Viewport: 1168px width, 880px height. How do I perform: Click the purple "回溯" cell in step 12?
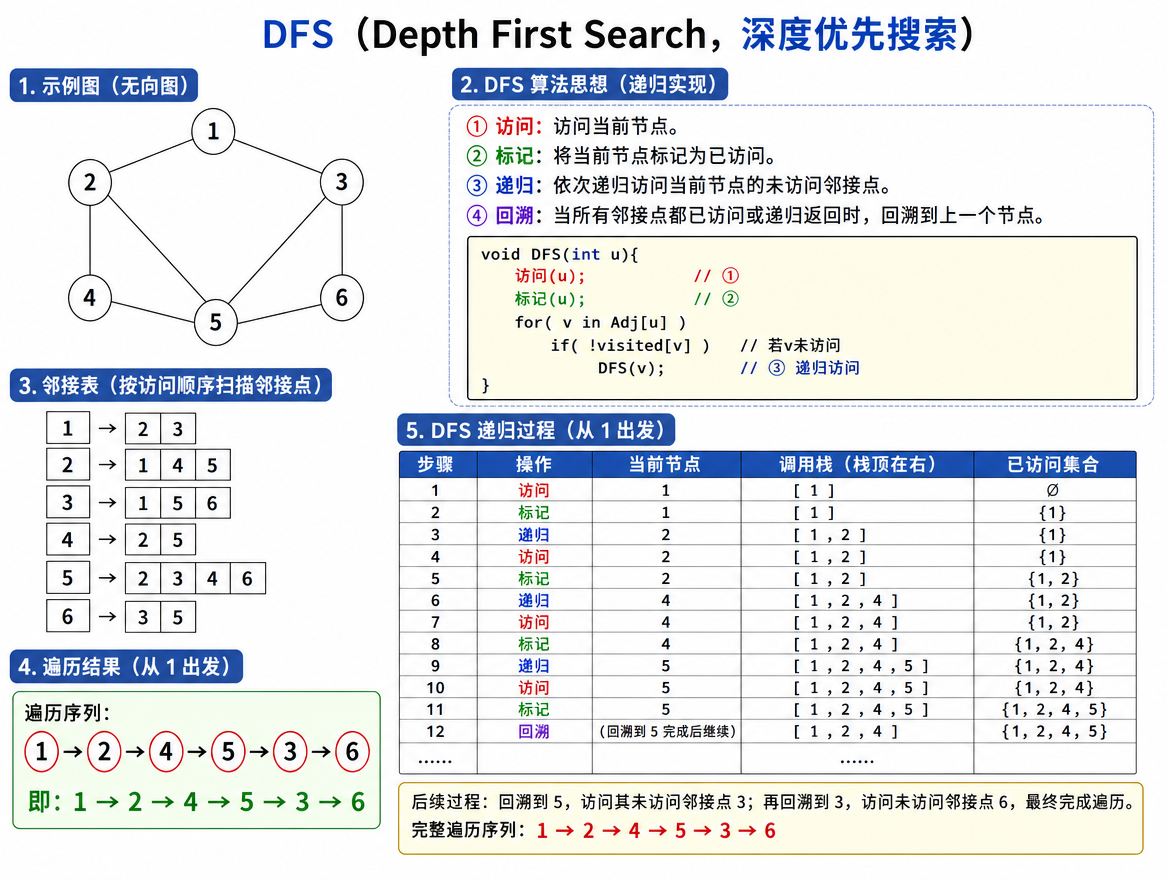pos(534,731)
